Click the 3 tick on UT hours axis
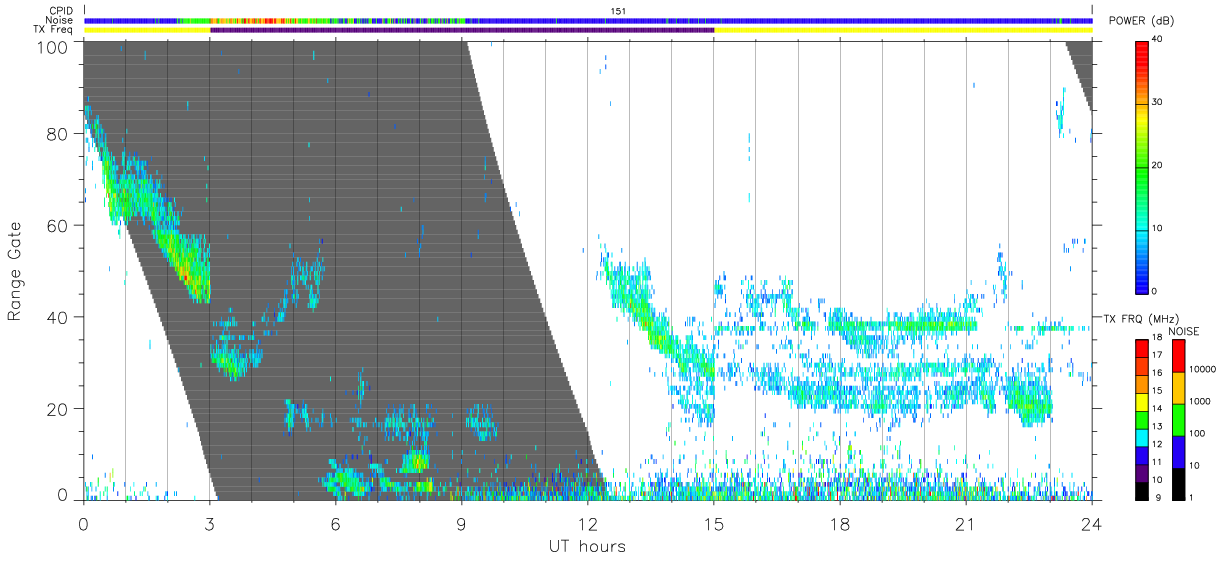Image resolution: width=1228 pixels, height=567 pixels. click(209, 522)
